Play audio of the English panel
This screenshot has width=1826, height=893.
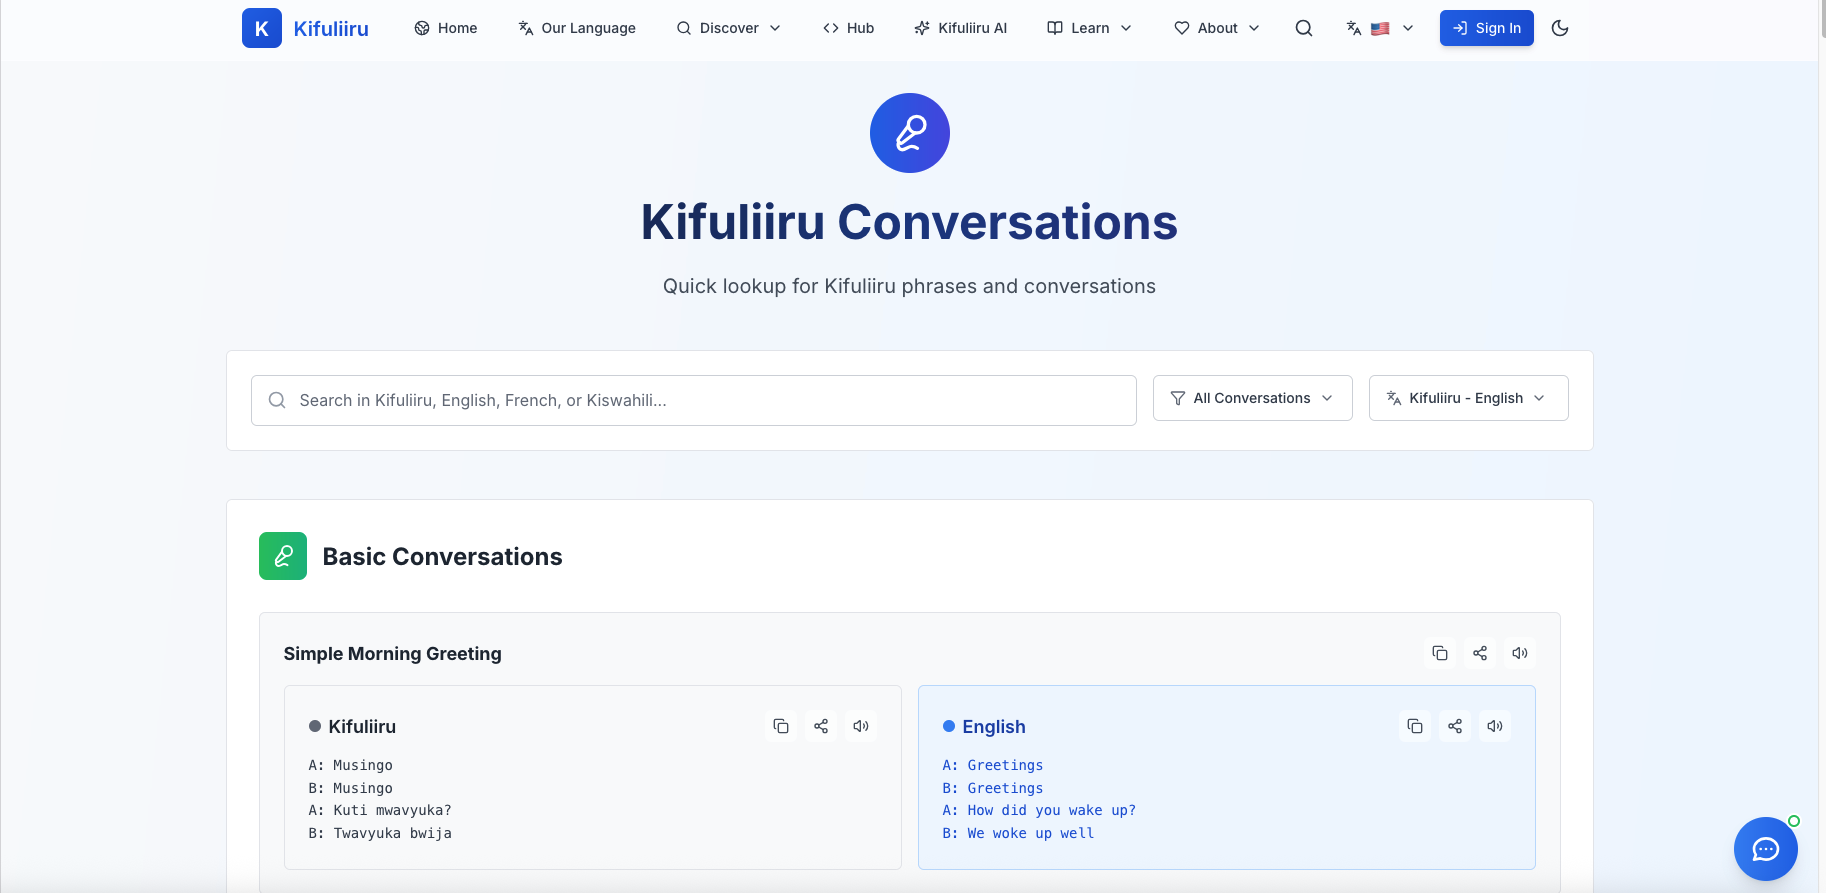pos(1495,726)
